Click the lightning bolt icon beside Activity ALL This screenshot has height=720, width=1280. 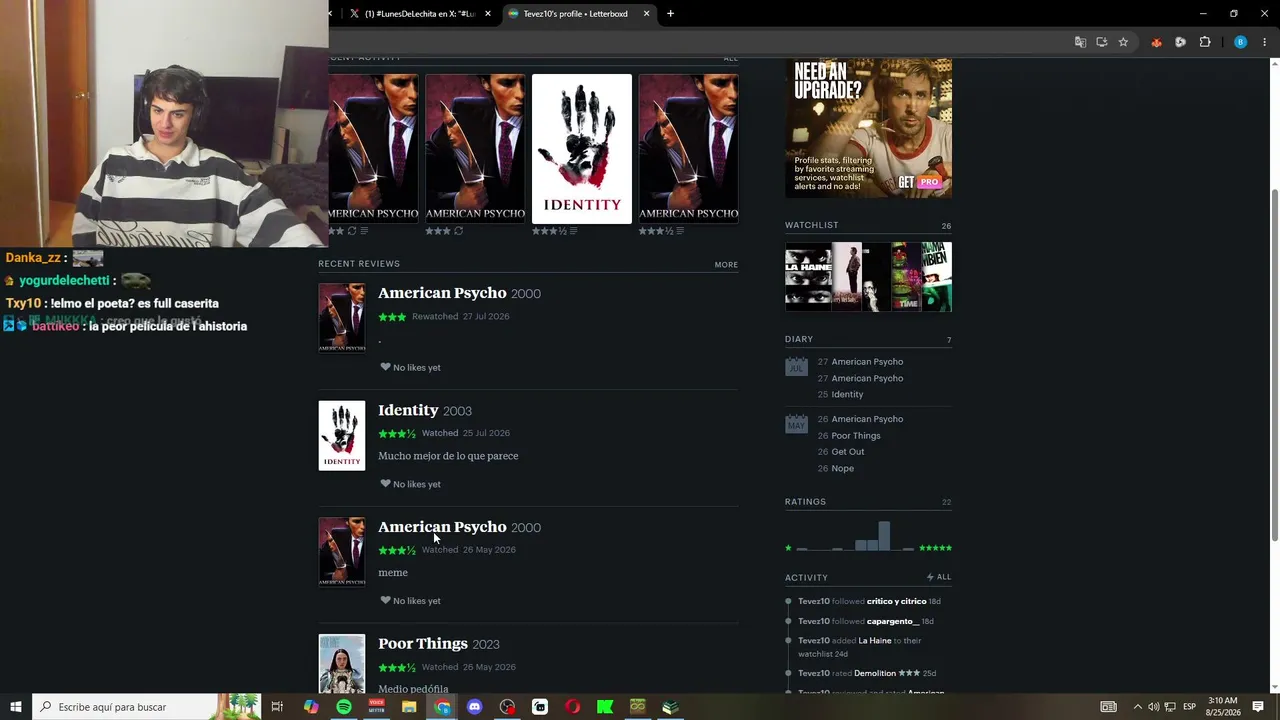coord(930,577)
